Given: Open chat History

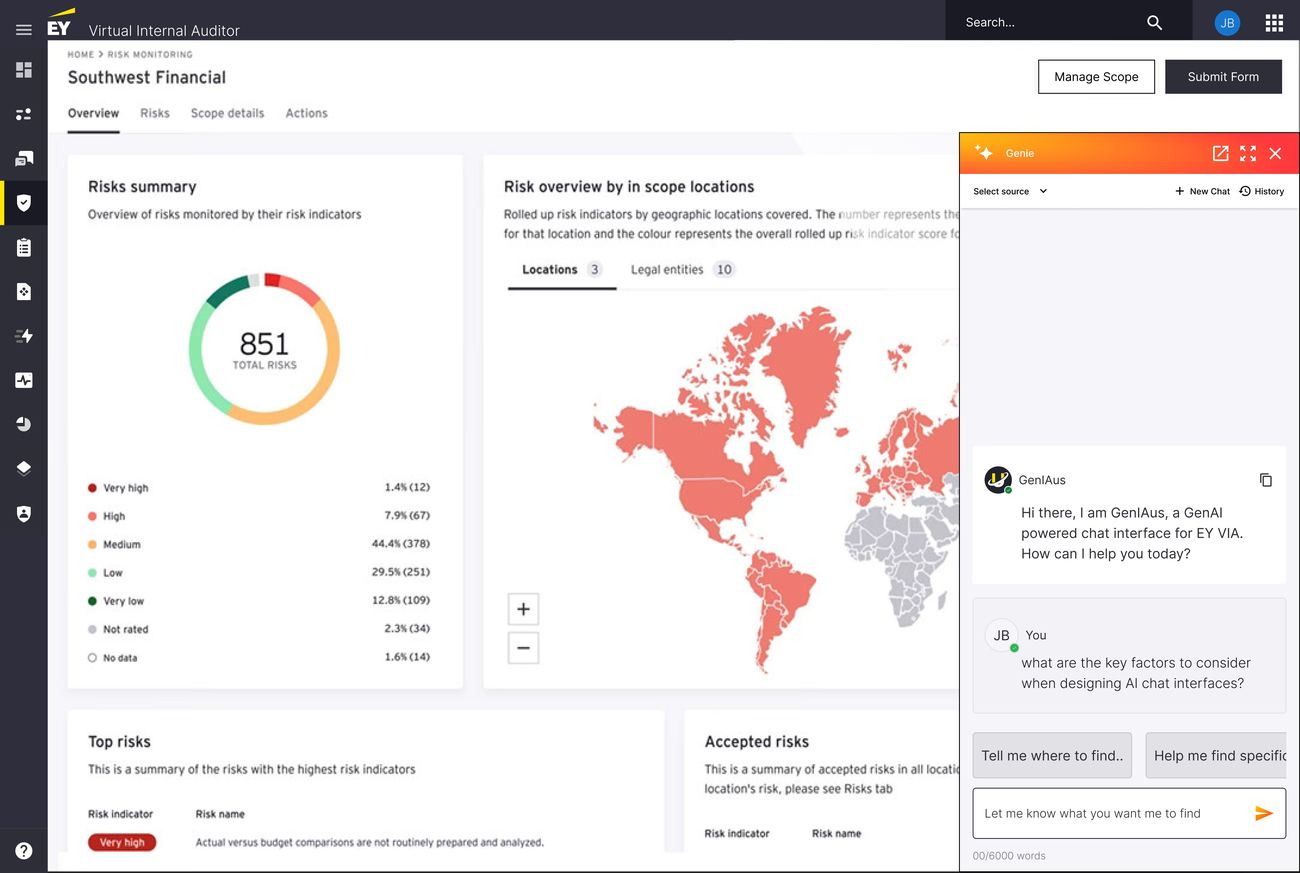Looking at the screenshot, I should coord(1261,191).
